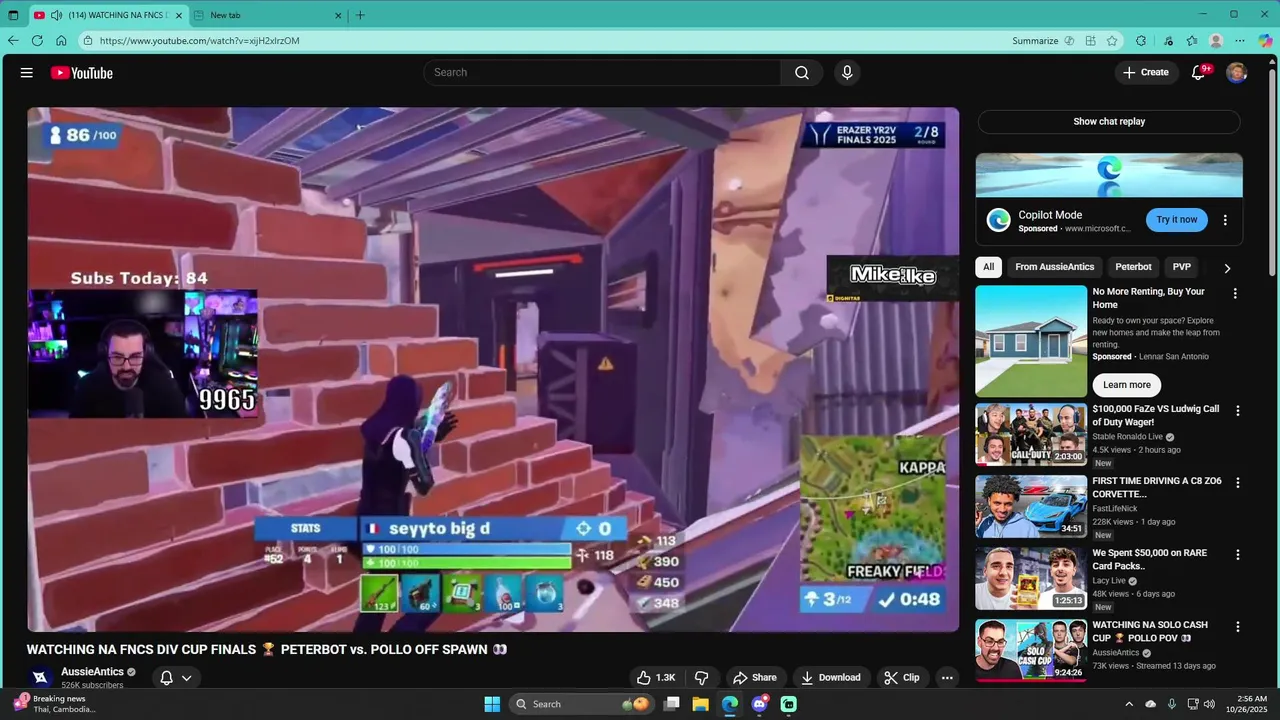Open FaZe VS Ludwig video thumbnail

click(1031, 434)
